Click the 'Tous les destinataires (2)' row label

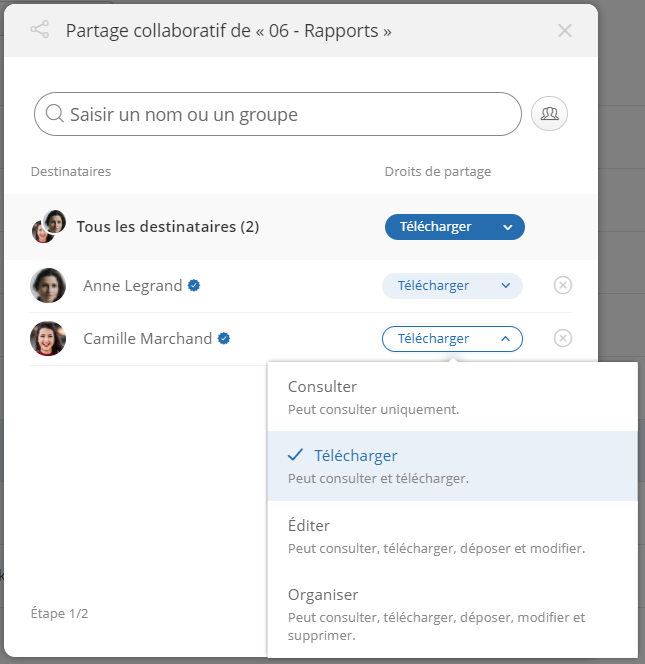168,227
